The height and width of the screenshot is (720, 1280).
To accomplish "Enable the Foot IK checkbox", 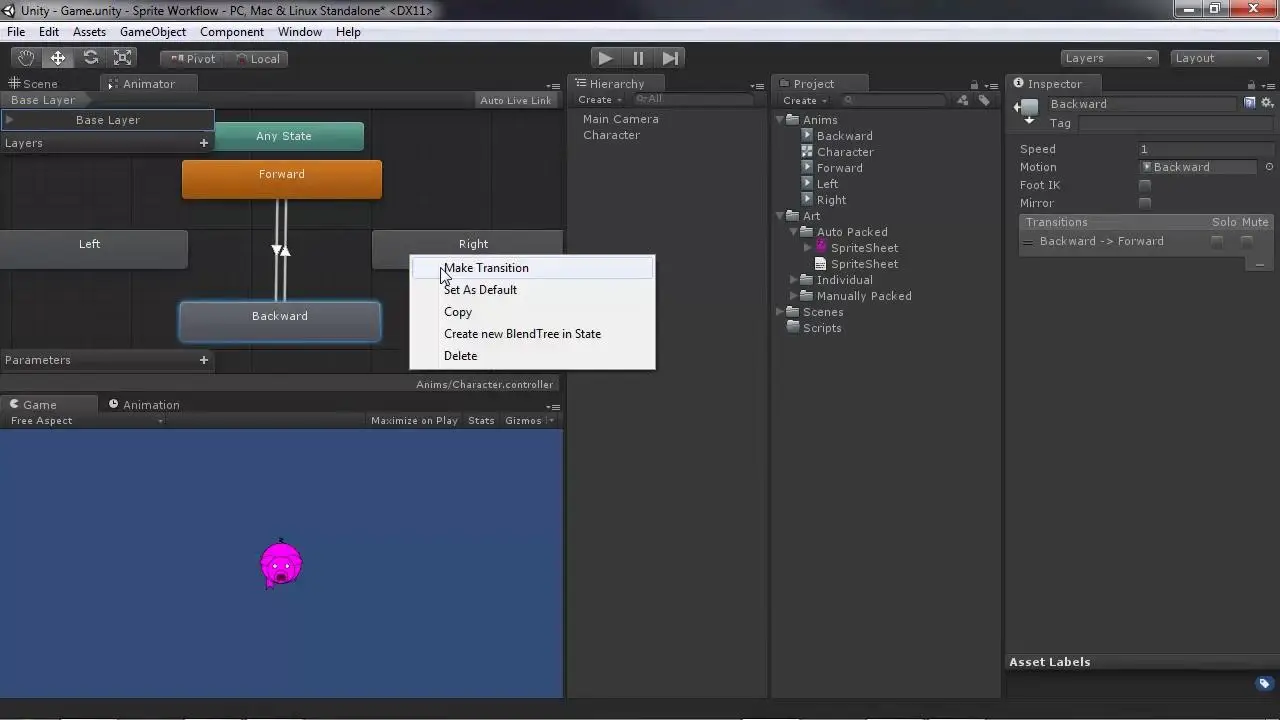I will 1145,185.
